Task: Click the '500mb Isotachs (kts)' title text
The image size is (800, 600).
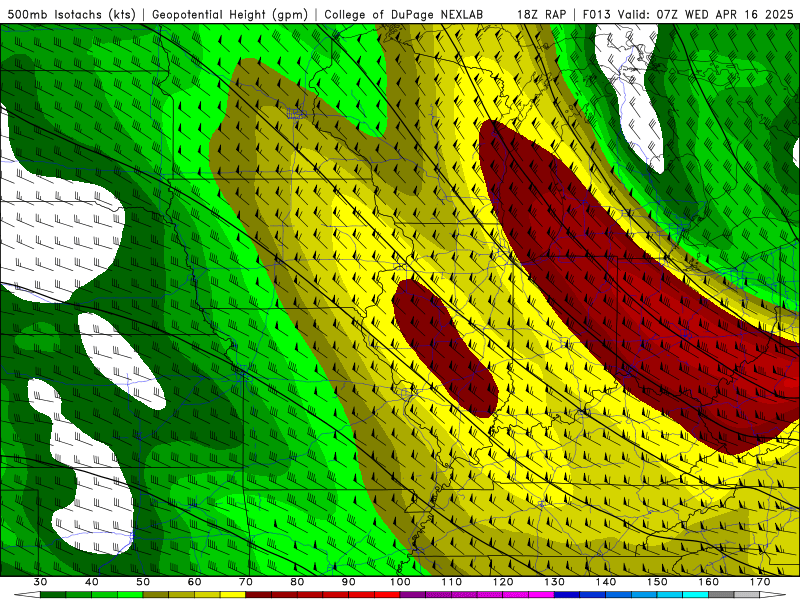Action: [71, 14]
